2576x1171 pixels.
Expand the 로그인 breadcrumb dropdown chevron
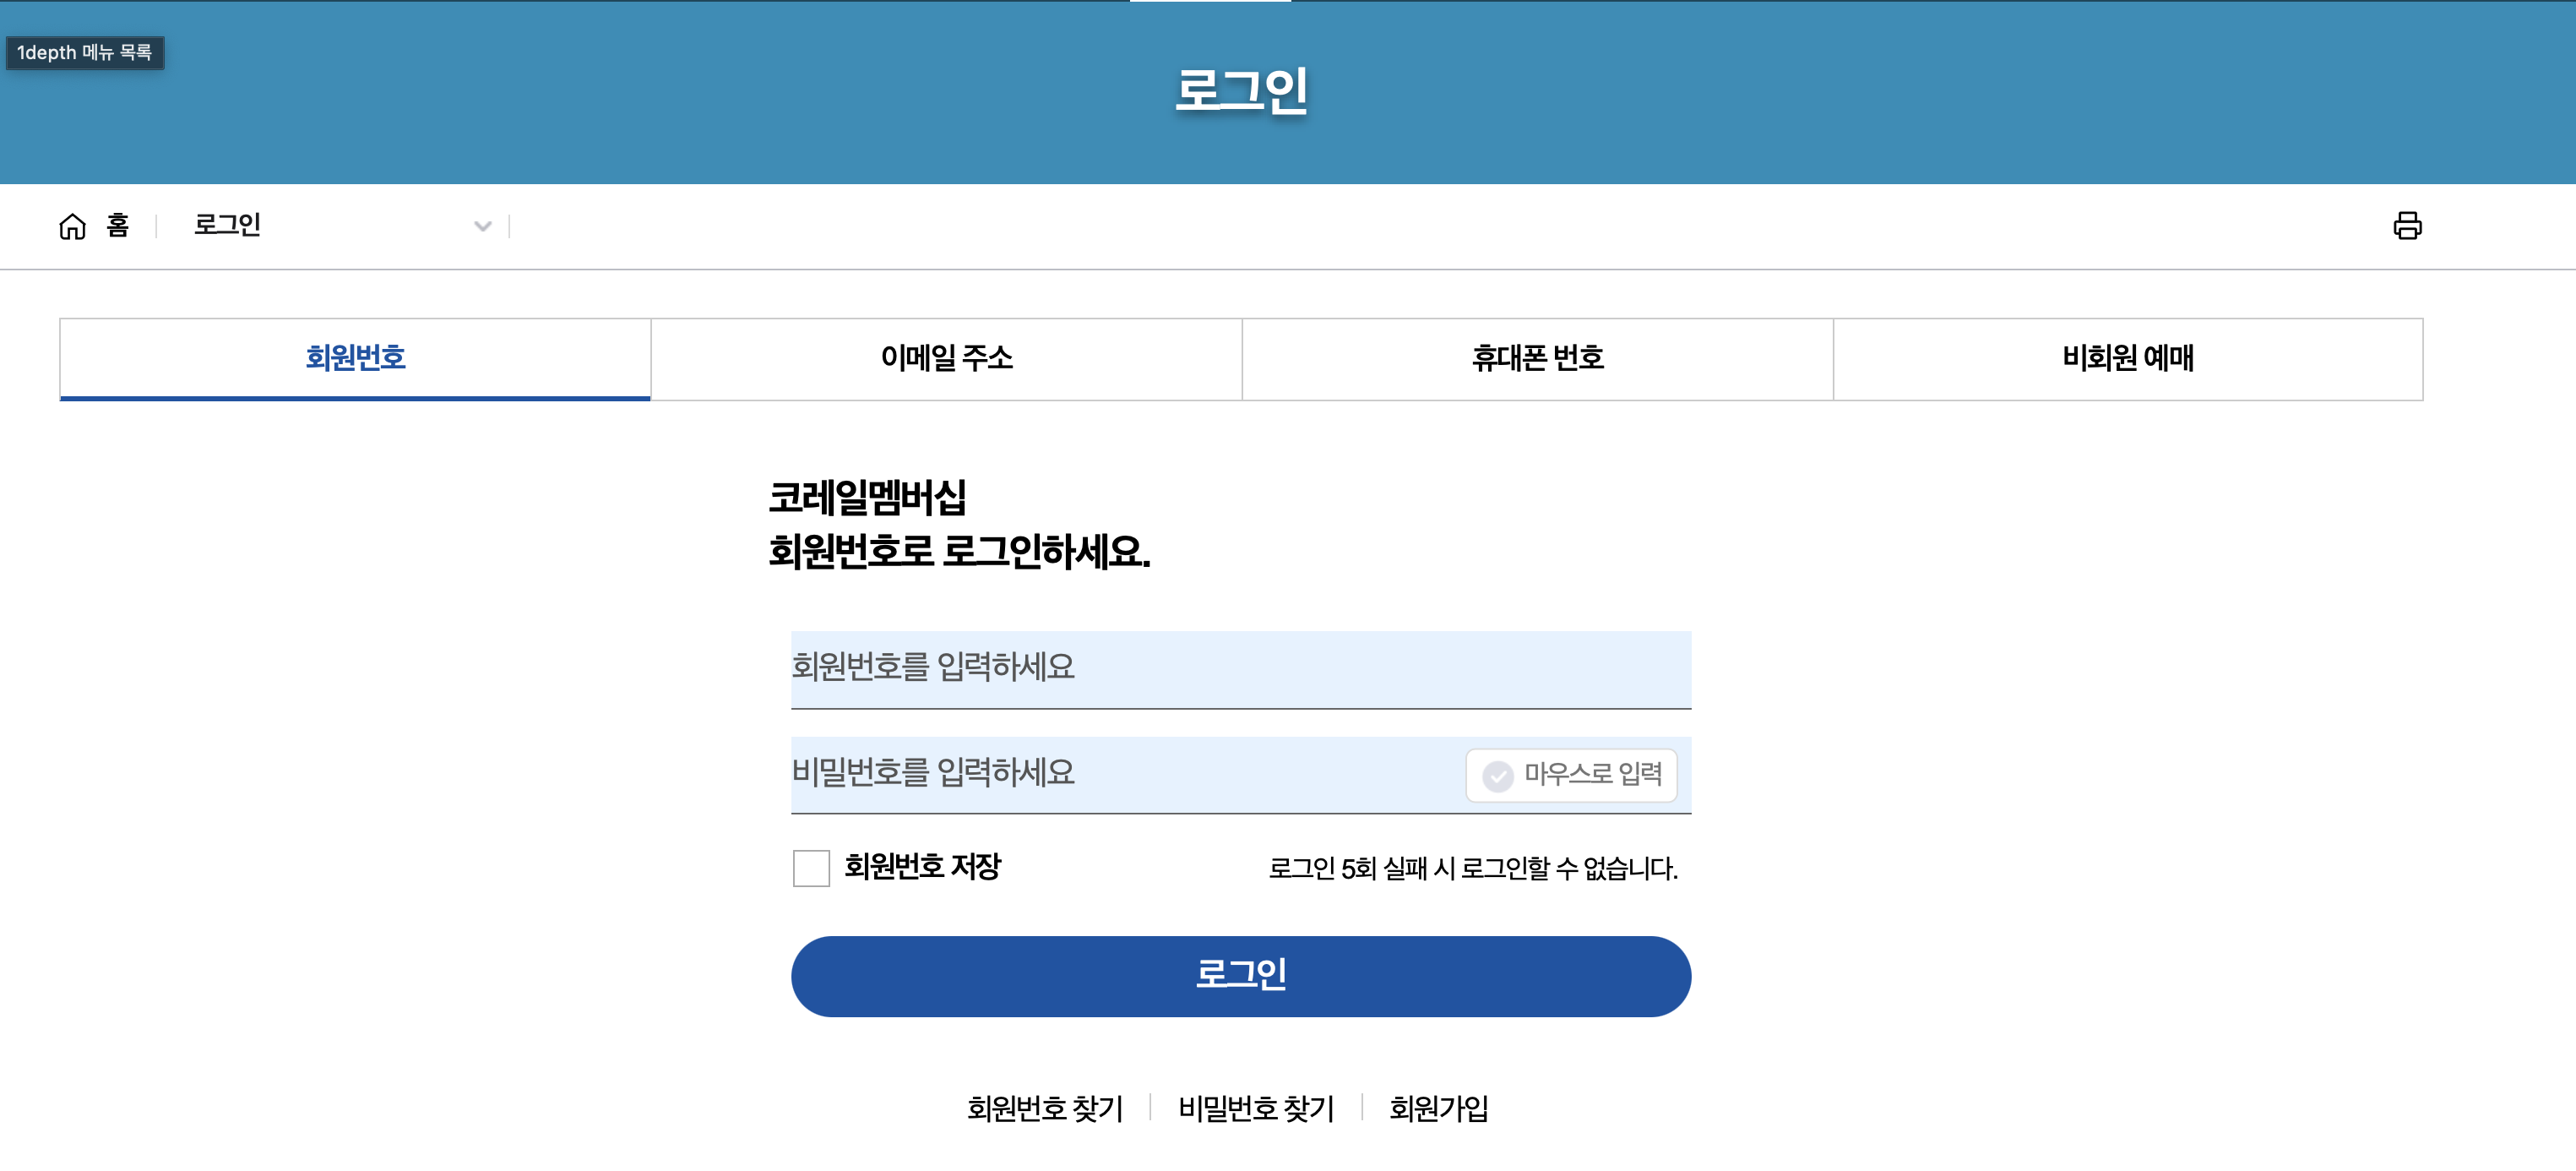pyautogui.click(x=482, y=226)
